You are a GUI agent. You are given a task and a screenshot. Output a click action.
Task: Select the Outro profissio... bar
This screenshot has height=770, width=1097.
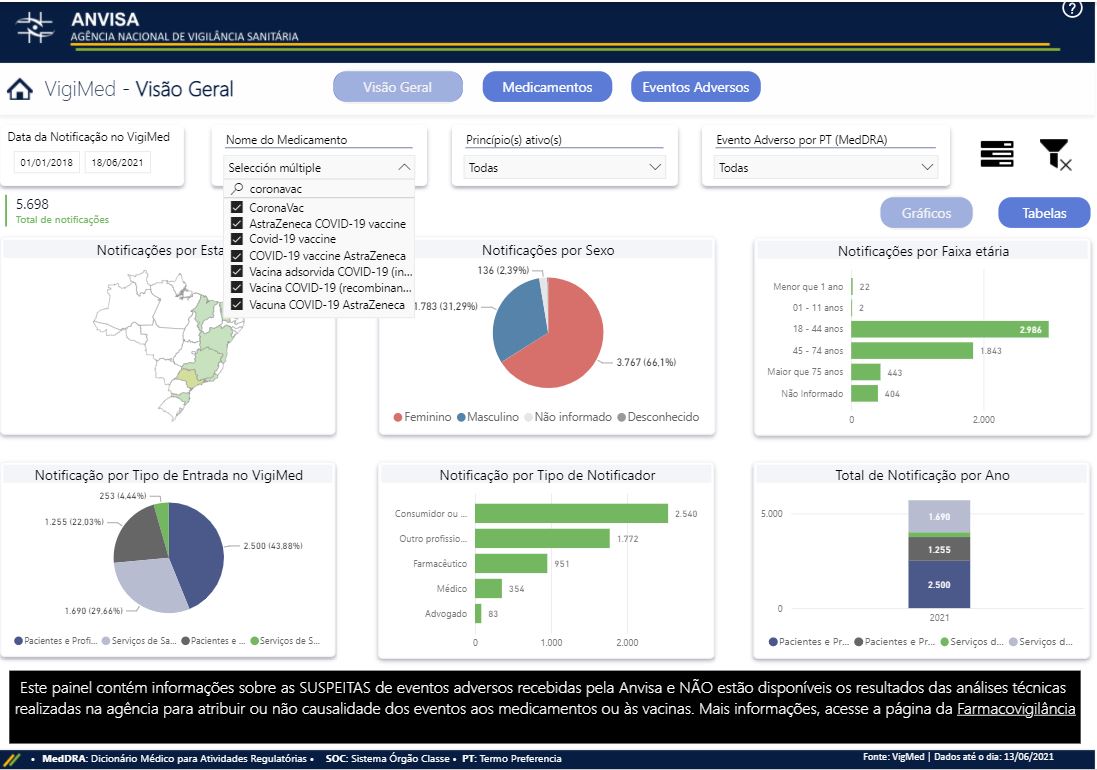[x=542, y=539]
